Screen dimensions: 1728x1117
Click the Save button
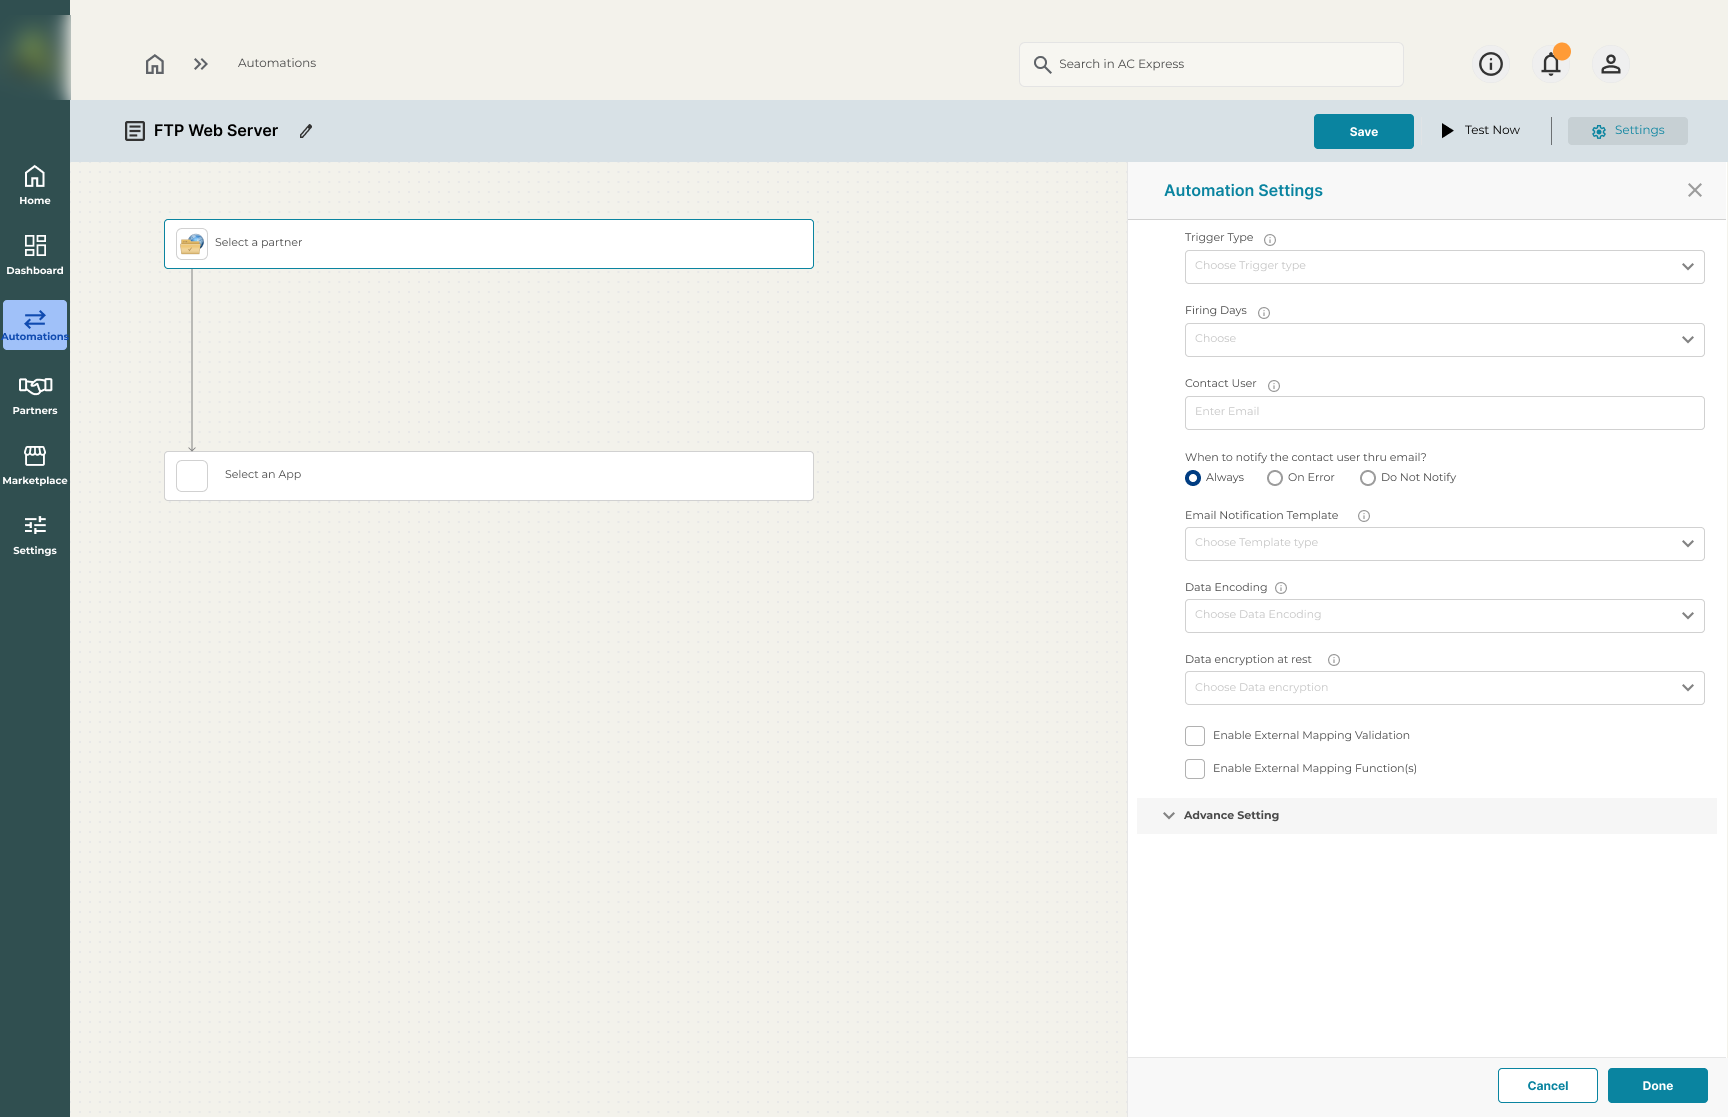click(x=1363, y=132)
